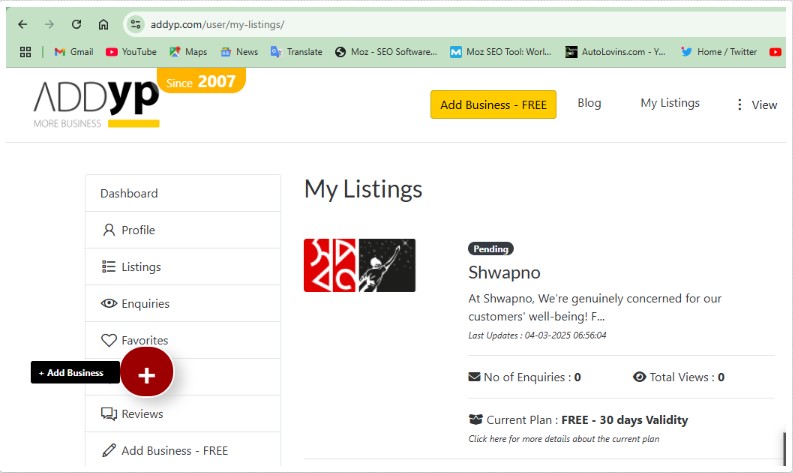Open the Gmail bookmark
Viewport: 793px width, 473px height.
click(x=74, y=52)
